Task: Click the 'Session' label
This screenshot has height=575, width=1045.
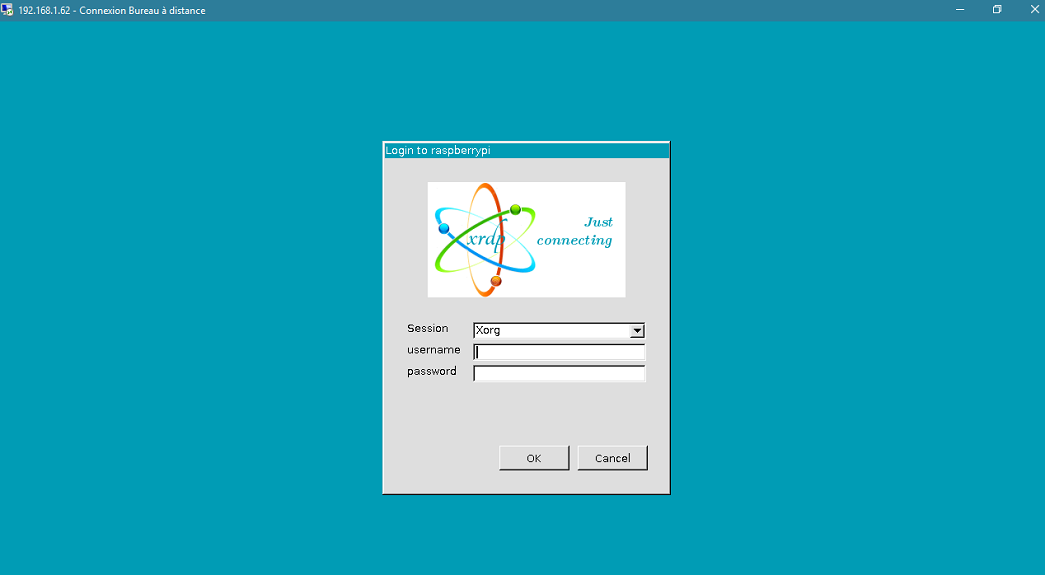Action: (x=428, y=328)
